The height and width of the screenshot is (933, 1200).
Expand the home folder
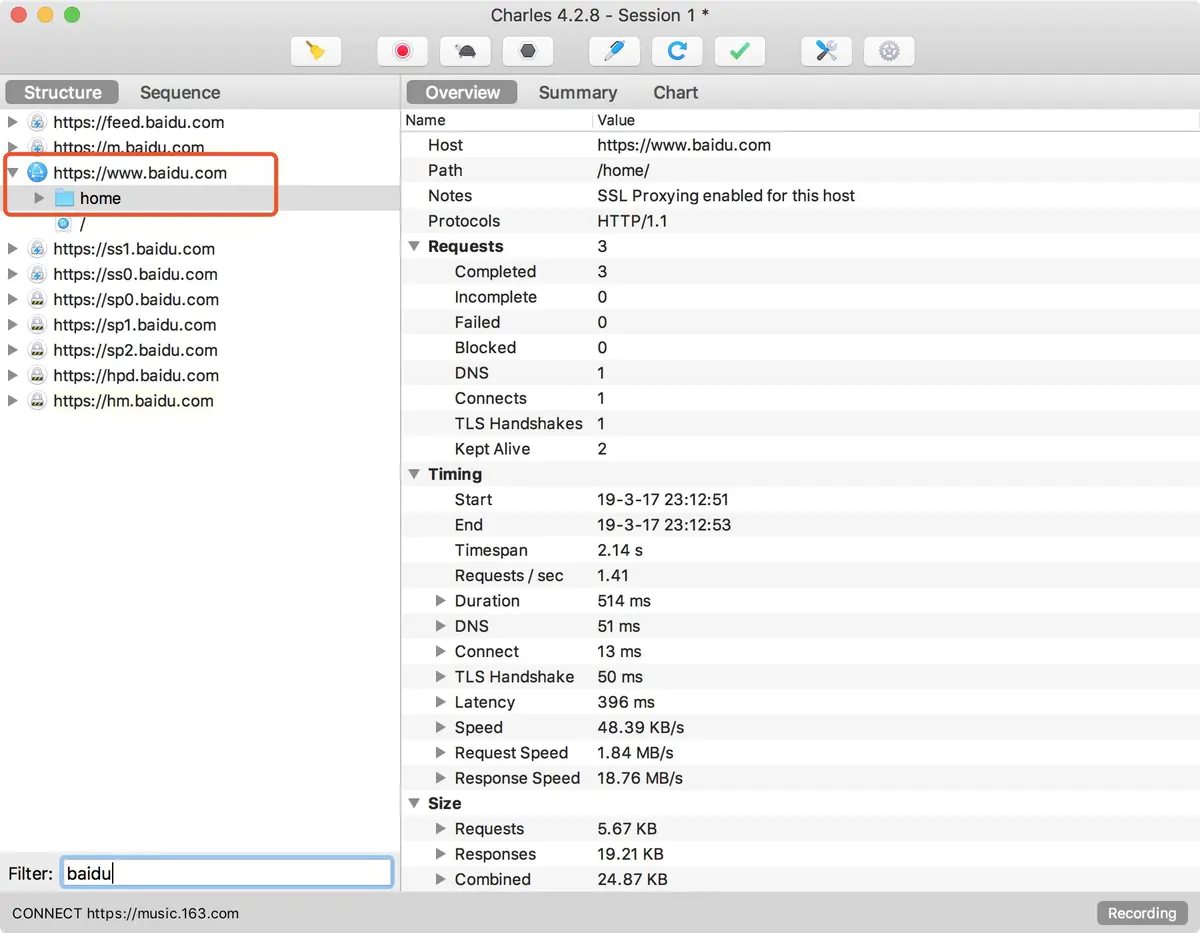tap(39, 198)
